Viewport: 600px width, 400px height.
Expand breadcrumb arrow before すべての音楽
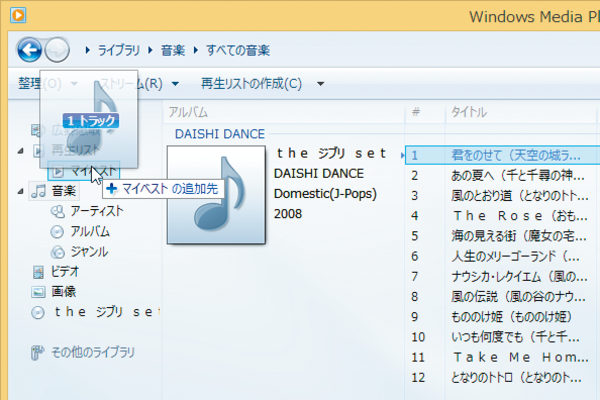coord(196,50)
